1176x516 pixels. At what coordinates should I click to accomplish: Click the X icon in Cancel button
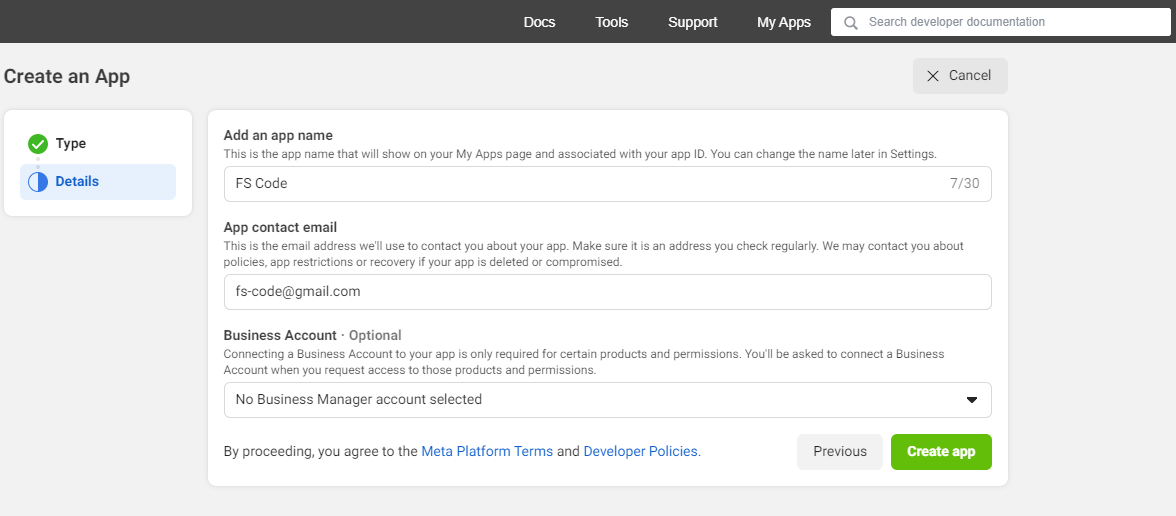coord(933,76)
